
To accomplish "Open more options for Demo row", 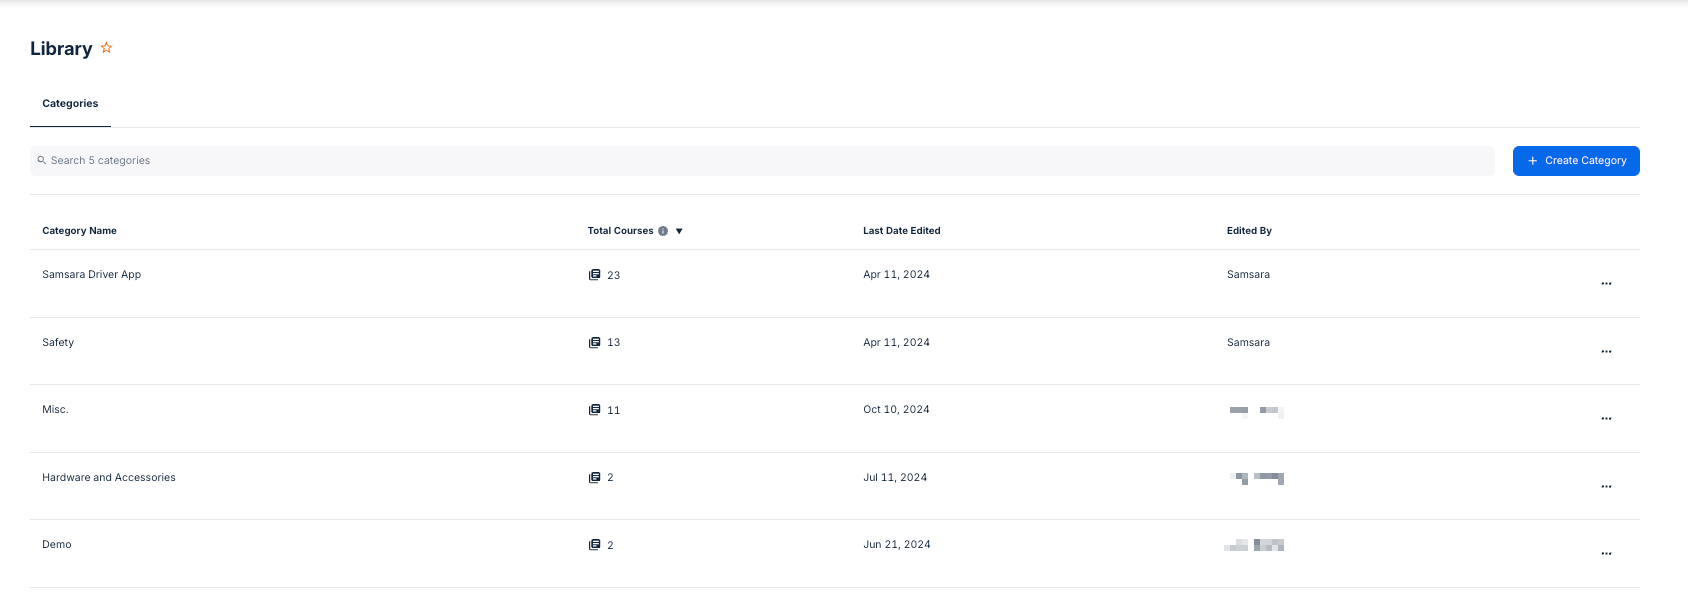I will (1606, 554).
